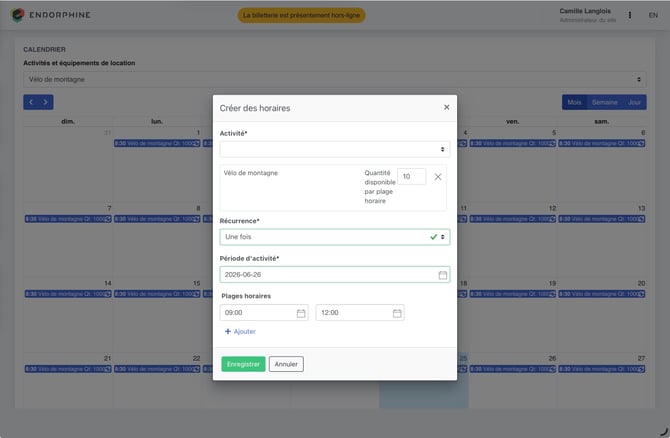670x438 pixels.
Task: Open the Vélo de montagne event on day 14
Action: (x=68, y=294)
